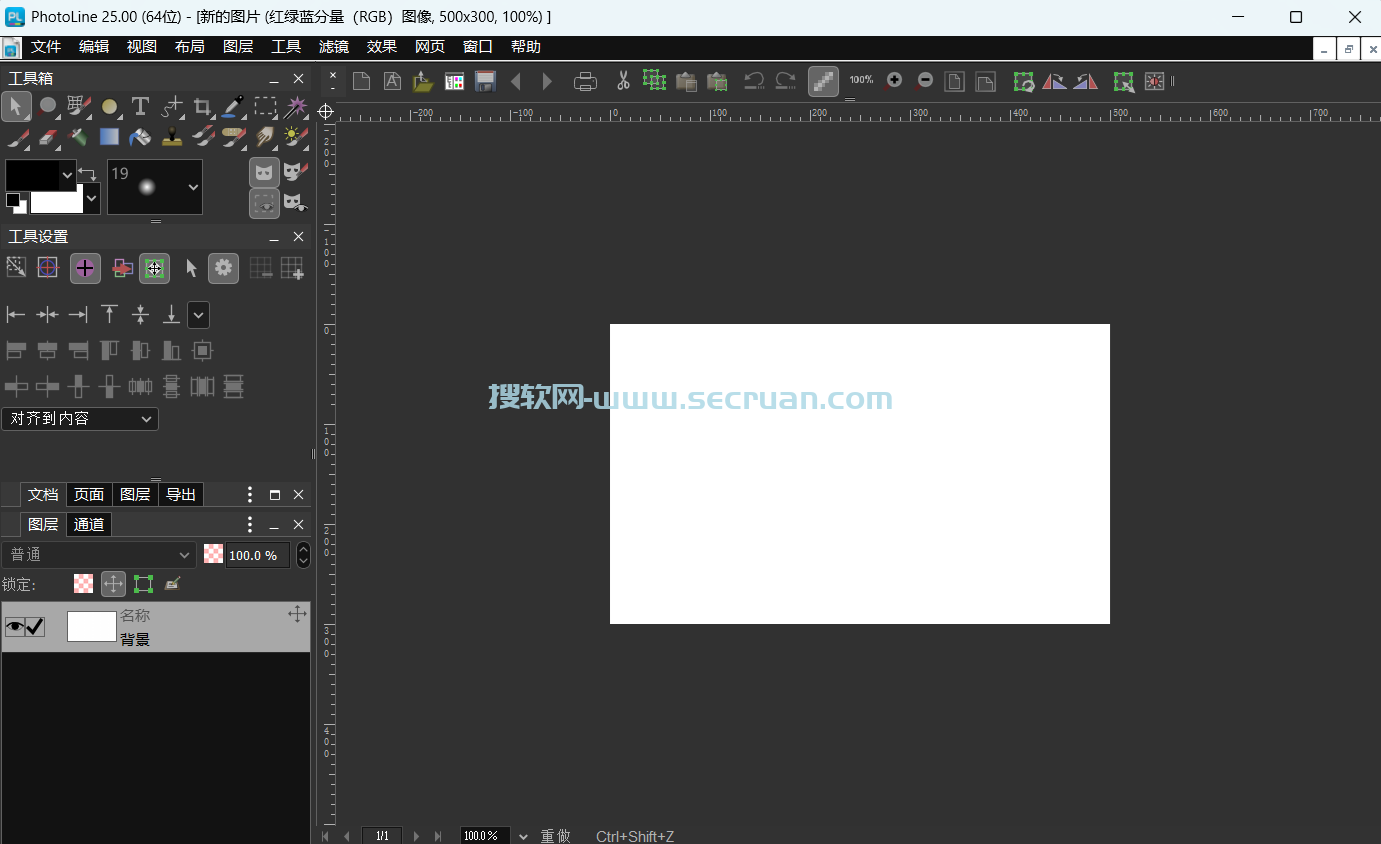Open the 普通 blend mode dropdown

tap(98, 555)
